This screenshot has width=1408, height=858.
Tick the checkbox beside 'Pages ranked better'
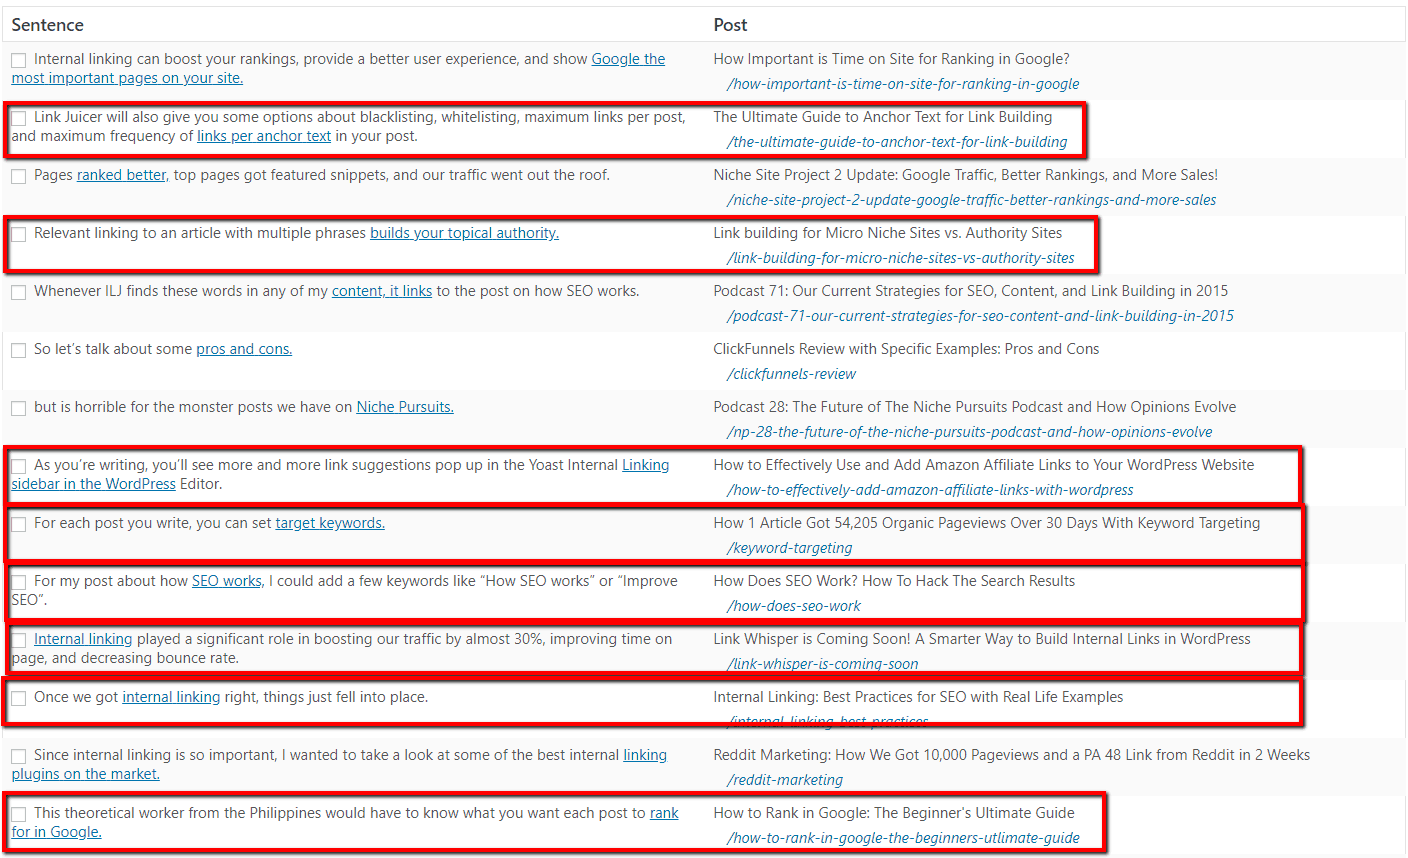[x=19, y=176]
